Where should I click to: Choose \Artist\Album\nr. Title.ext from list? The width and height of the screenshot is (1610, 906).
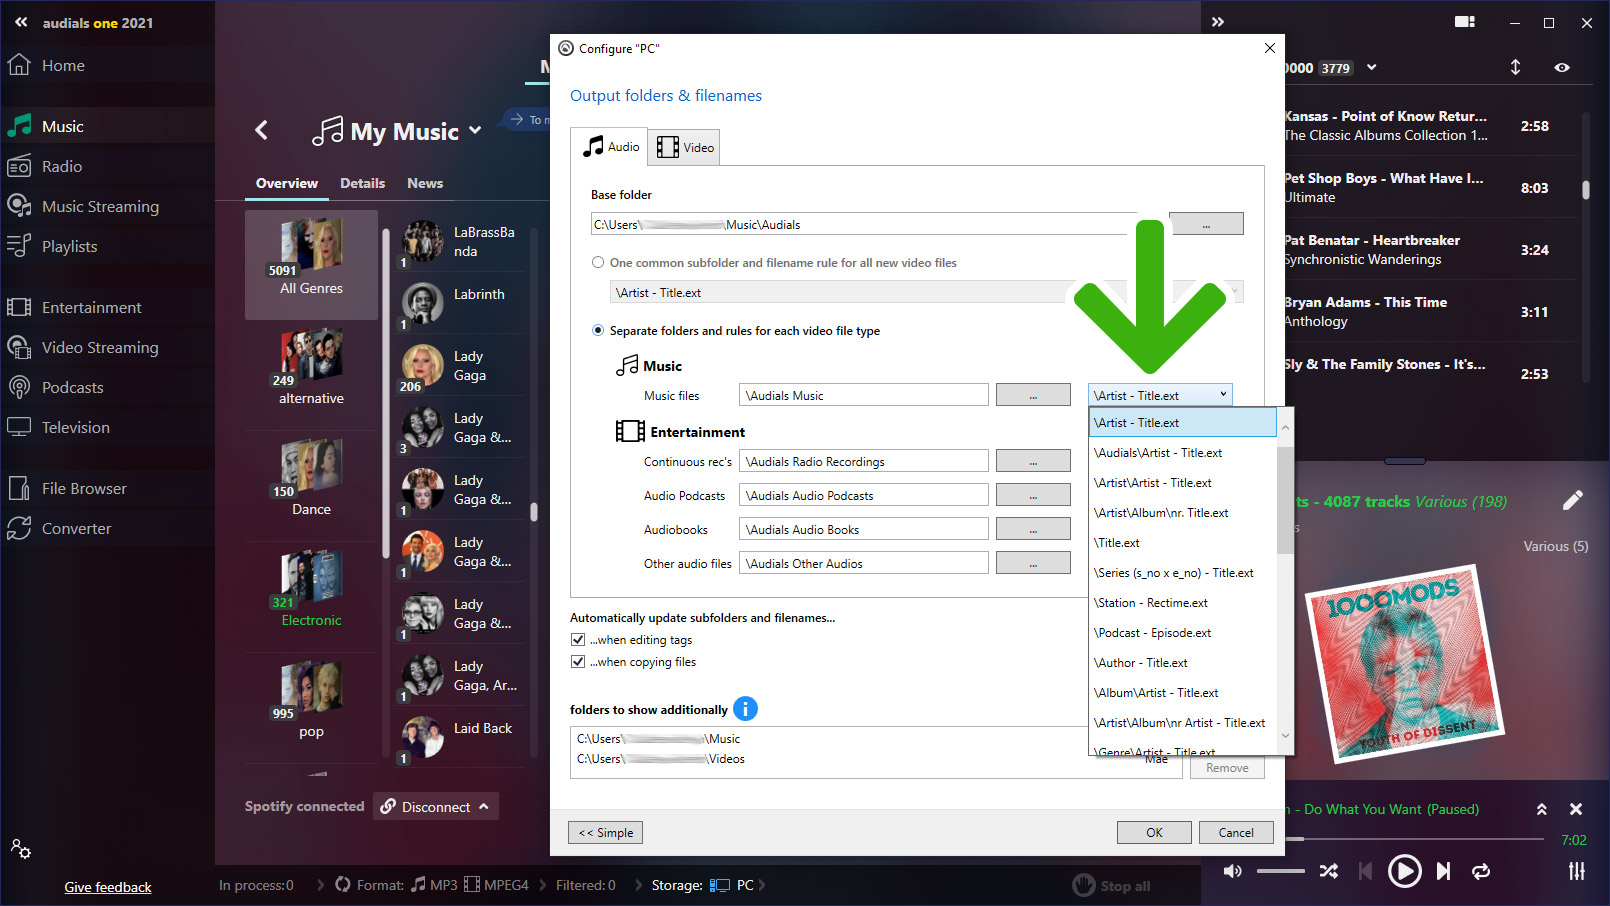(x=1161, y=513)
